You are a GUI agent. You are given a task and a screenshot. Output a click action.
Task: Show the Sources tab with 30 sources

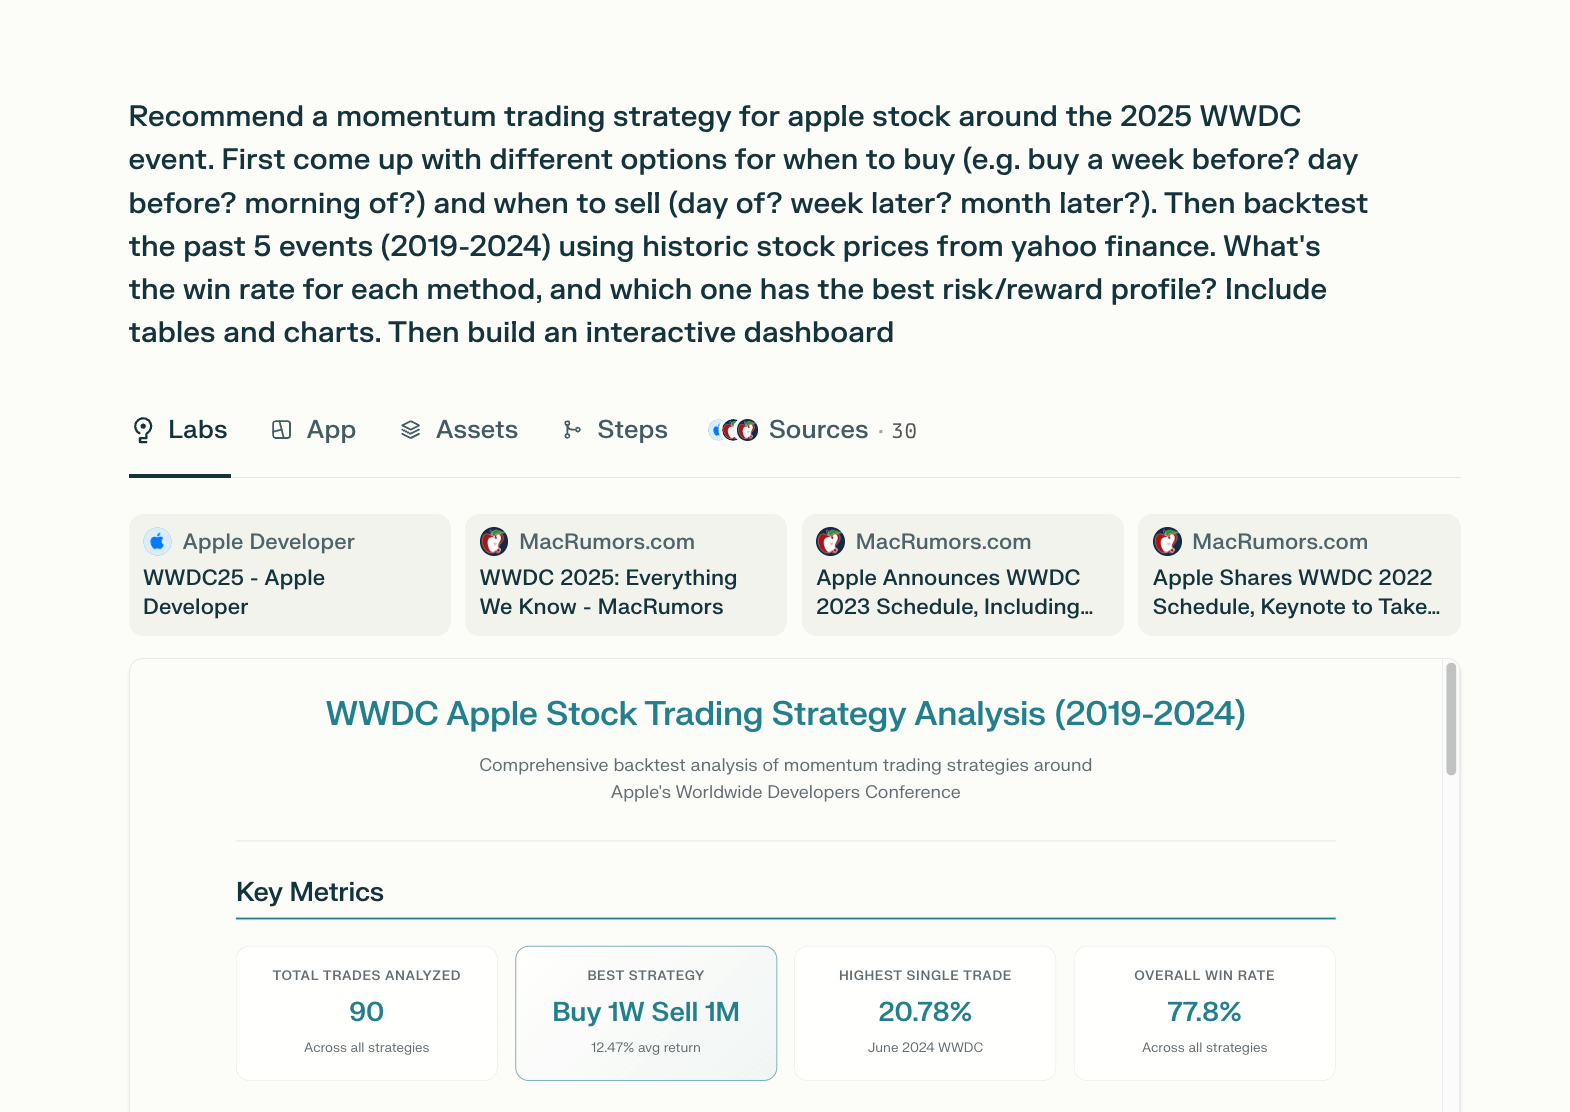point(818,430)
